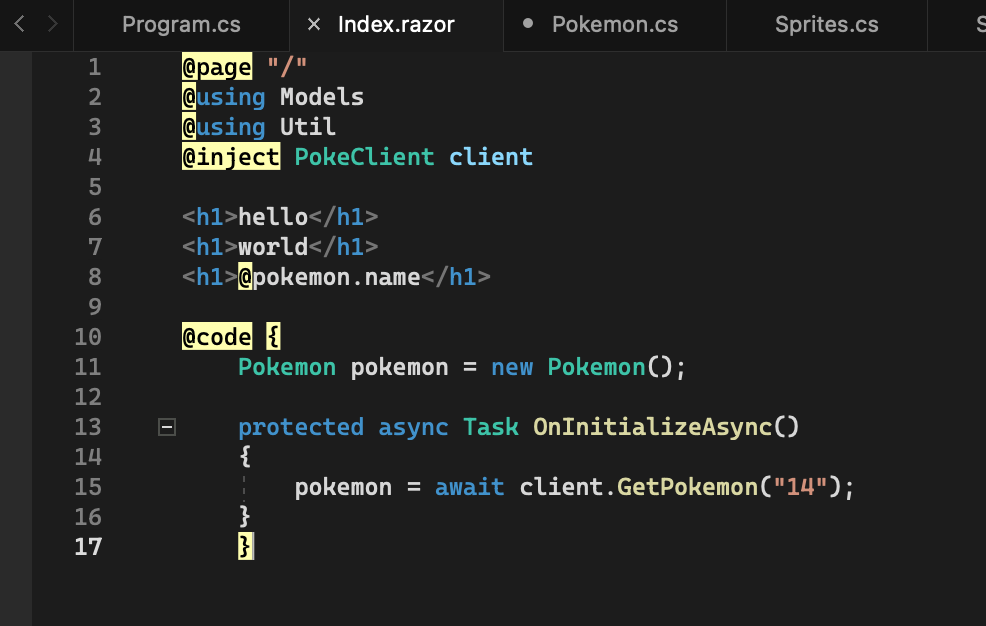Click the @page directive
Image resolution: width=986 pixels, height=626 pixels.
(217, 67)
